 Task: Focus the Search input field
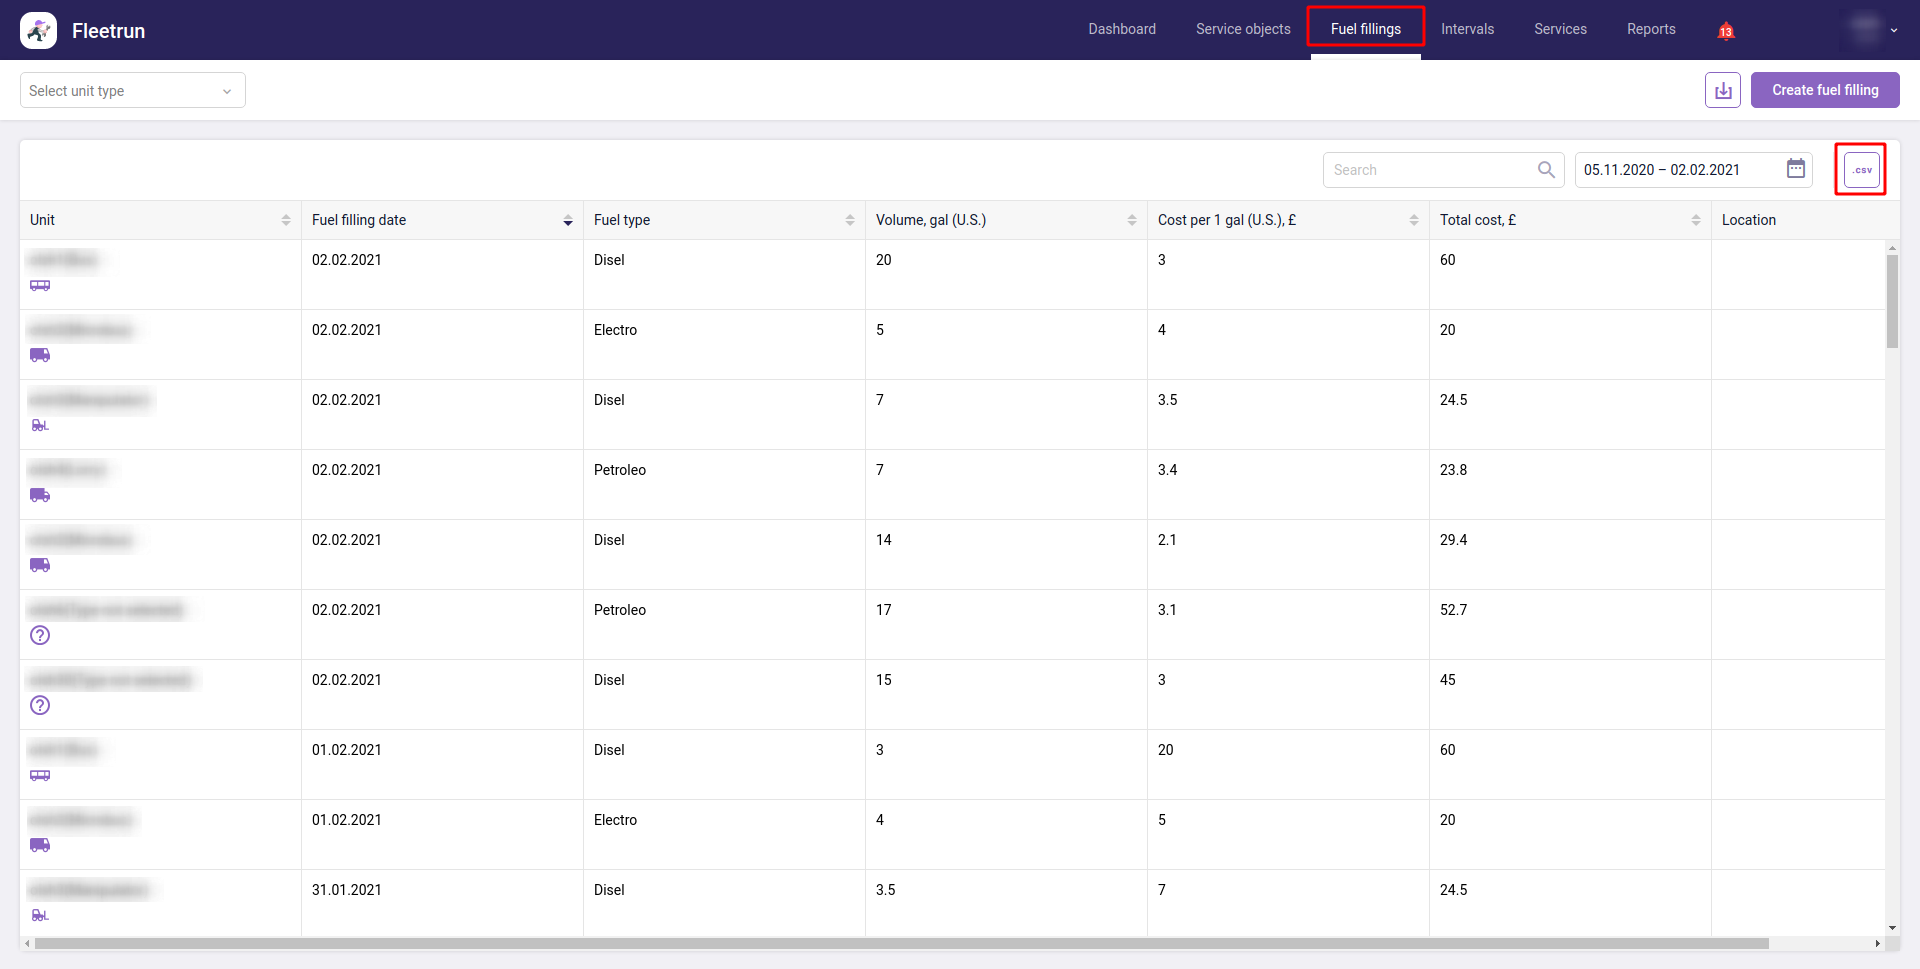pos(1430,170)
